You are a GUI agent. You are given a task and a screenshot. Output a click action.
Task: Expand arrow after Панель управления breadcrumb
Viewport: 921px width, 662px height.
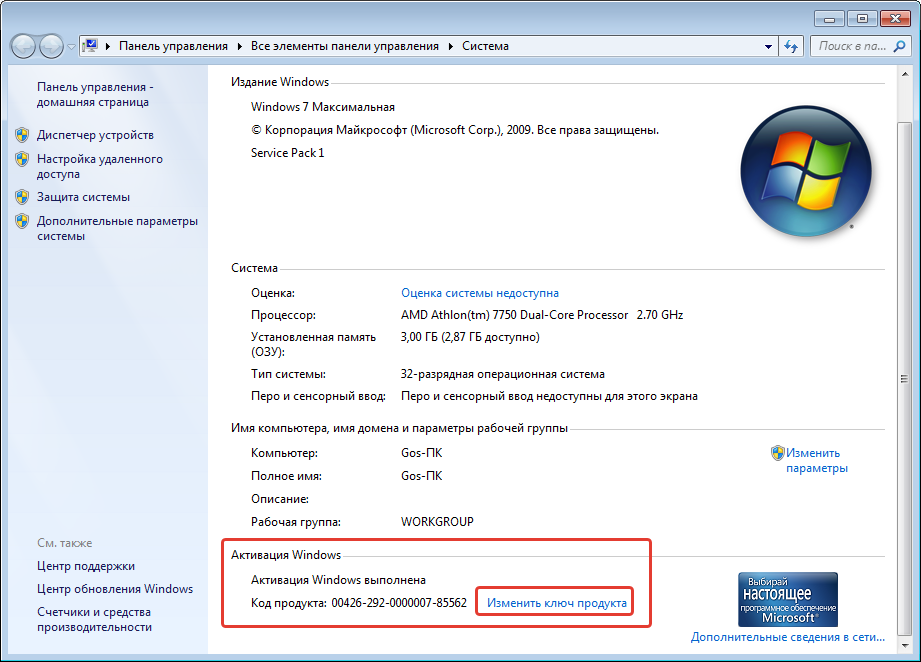coord(240,46)
